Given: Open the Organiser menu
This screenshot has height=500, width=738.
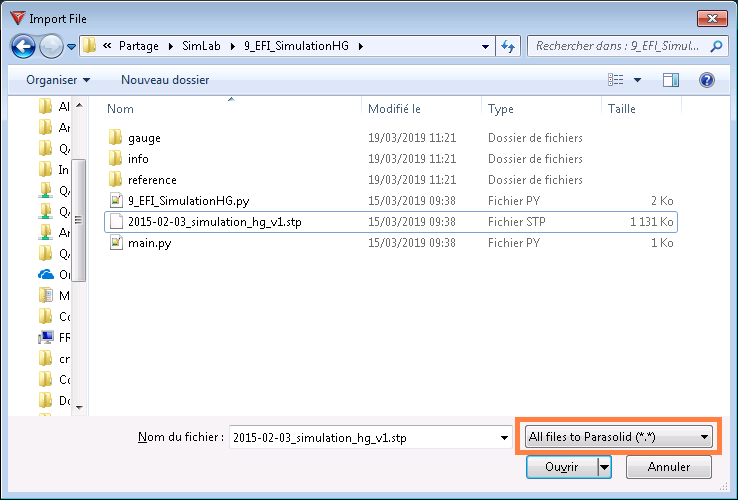Looking at the screenshot, I should 58,79.
